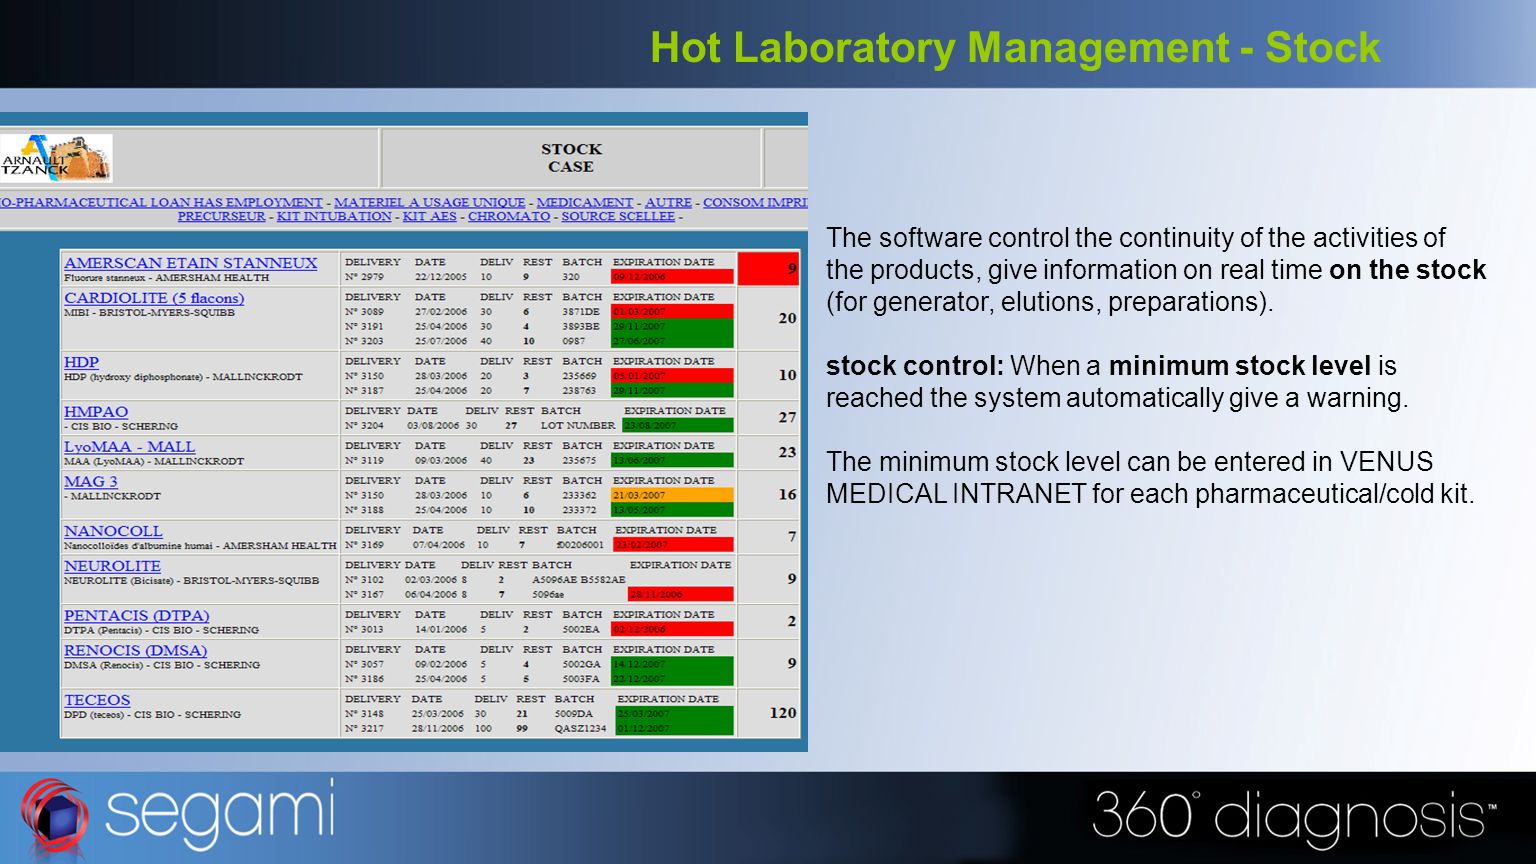
Task: Go to SOURCE SCELLEE category
Action: click(x=618, y=216)
